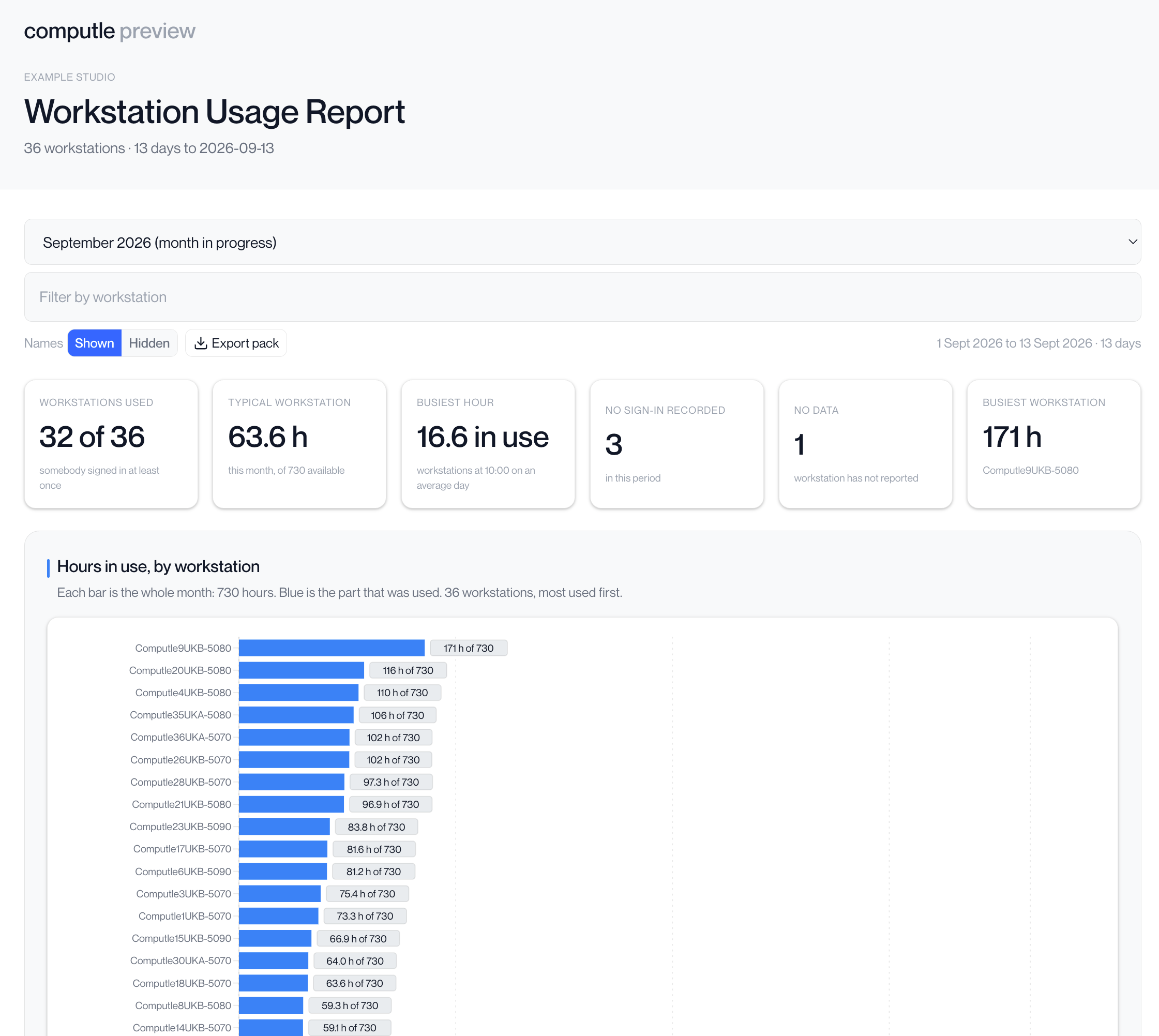The height and width of the screenshot is (1036, 1159).
Task: Click the 110 h of 730 label
Action: (402, 692)
